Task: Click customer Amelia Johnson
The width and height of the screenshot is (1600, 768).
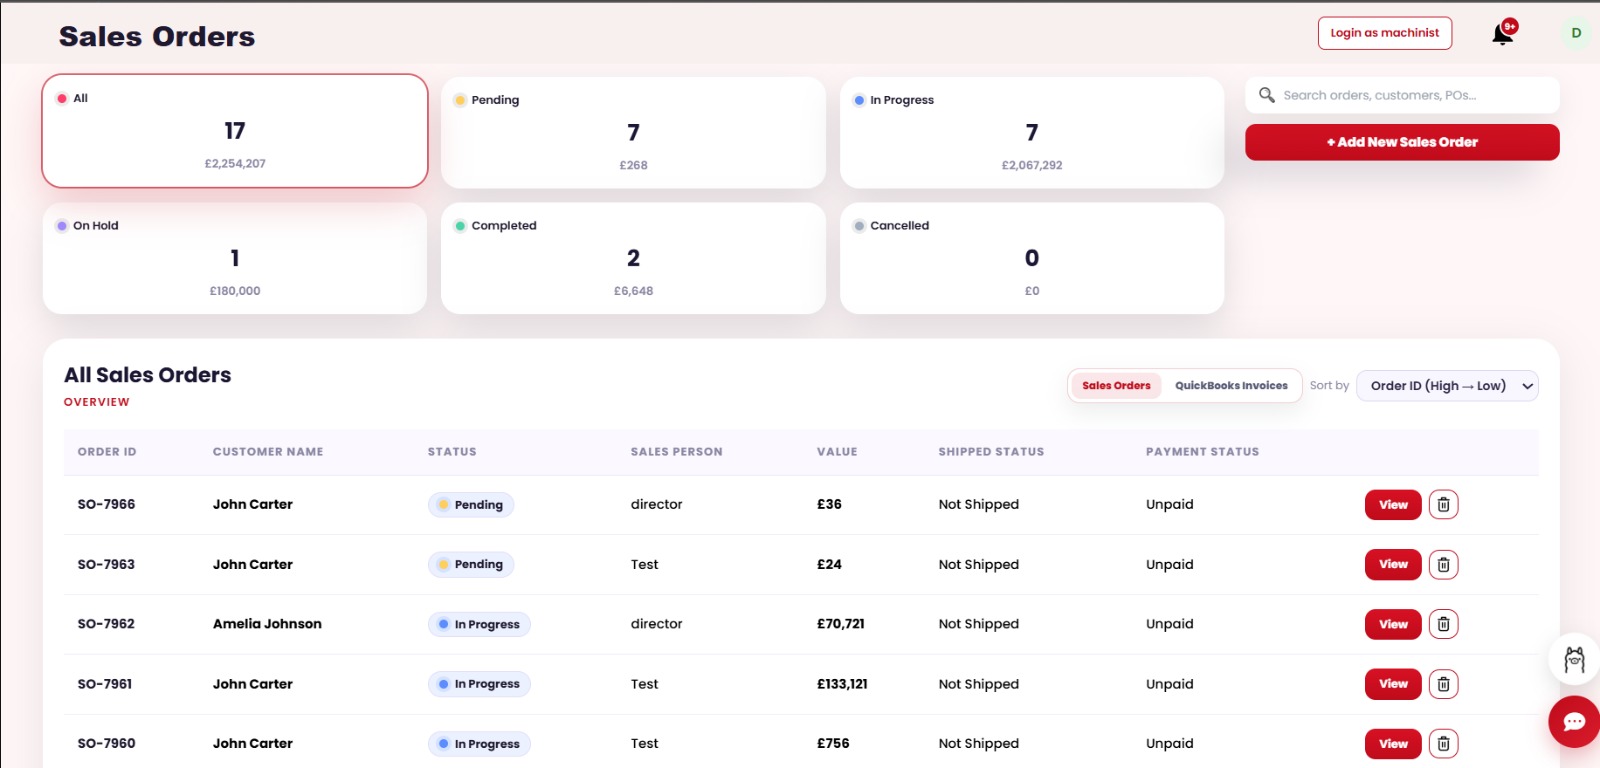Action: (267, 623)
